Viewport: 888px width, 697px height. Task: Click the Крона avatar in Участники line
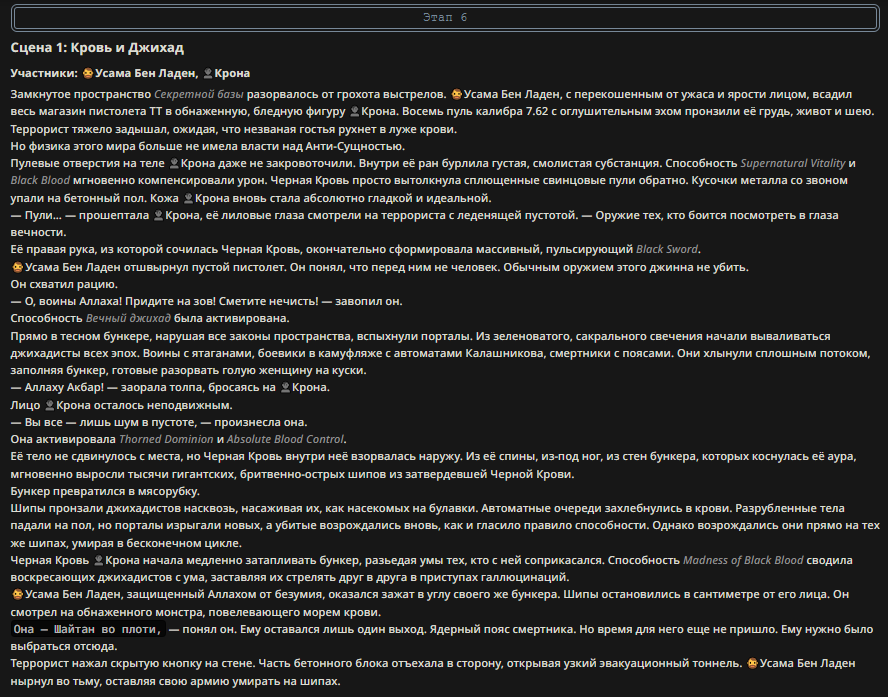(208, 74)
